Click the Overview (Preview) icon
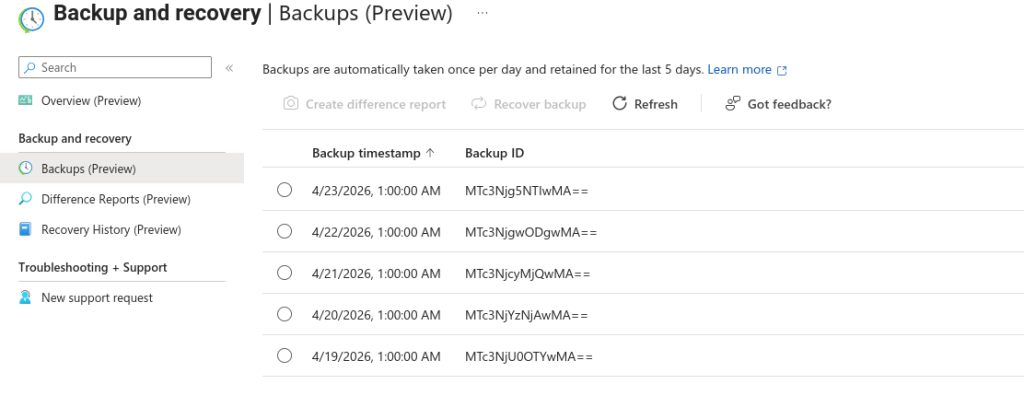The image size is (1024, 419). pyautogui.click(x=25, y=101)
